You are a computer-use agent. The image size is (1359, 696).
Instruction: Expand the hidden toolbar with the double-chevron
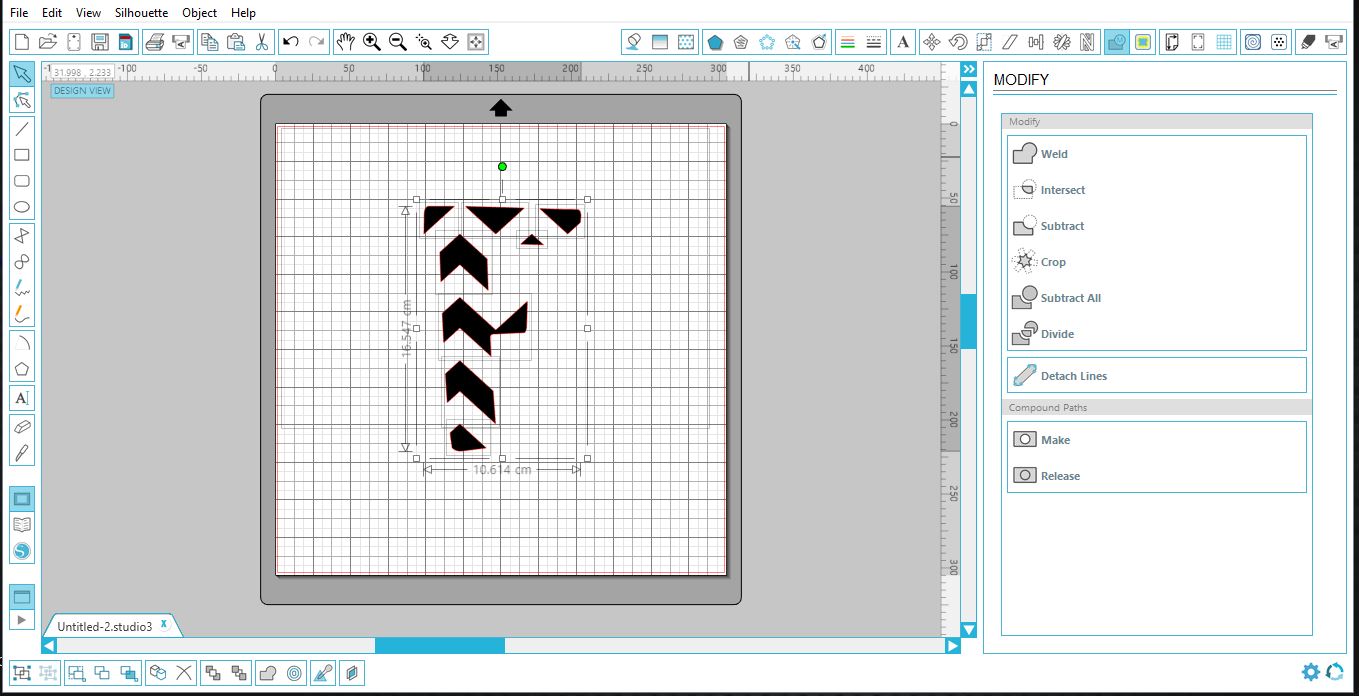coord(968,69)
